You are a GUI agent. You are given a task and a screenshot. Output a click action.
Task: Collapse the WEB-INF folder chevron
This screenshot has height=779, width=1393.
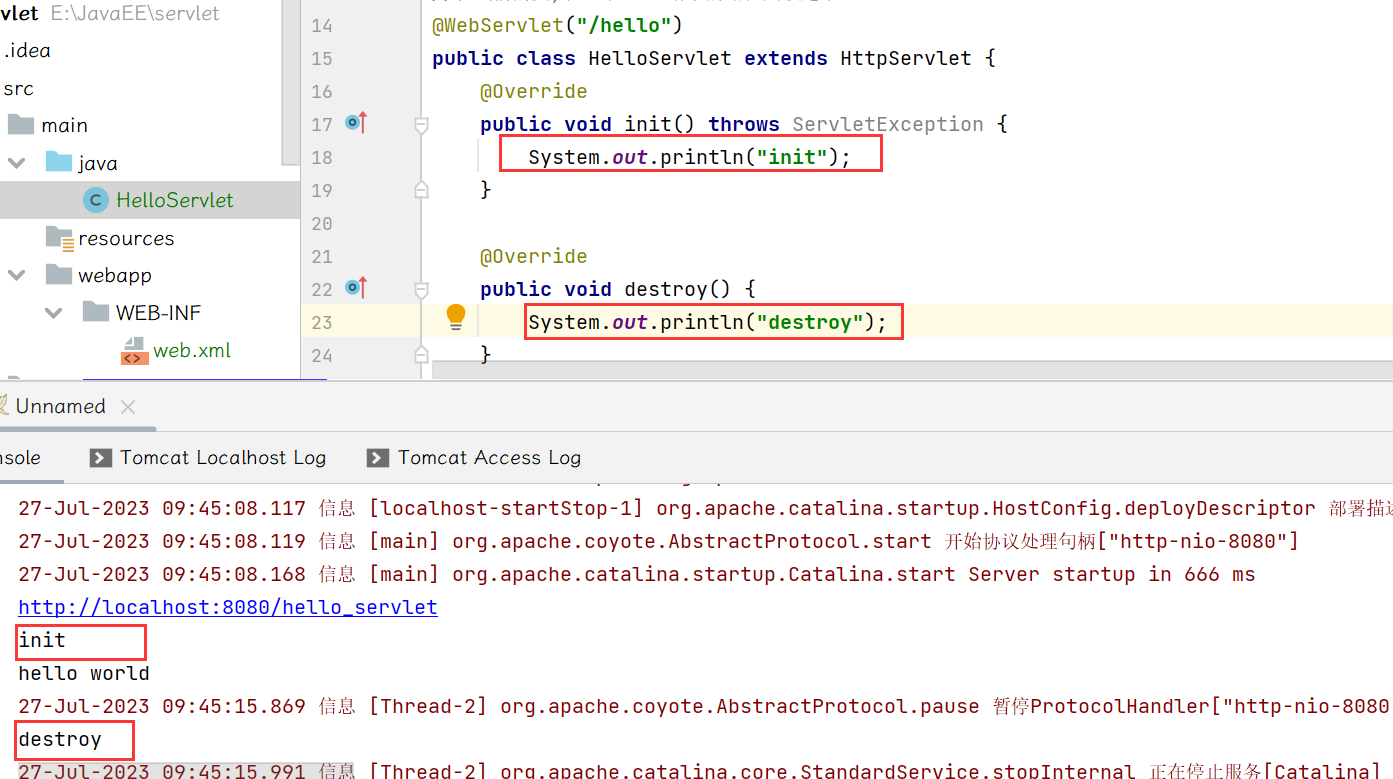pyautogui.click(x=54, y=313)
